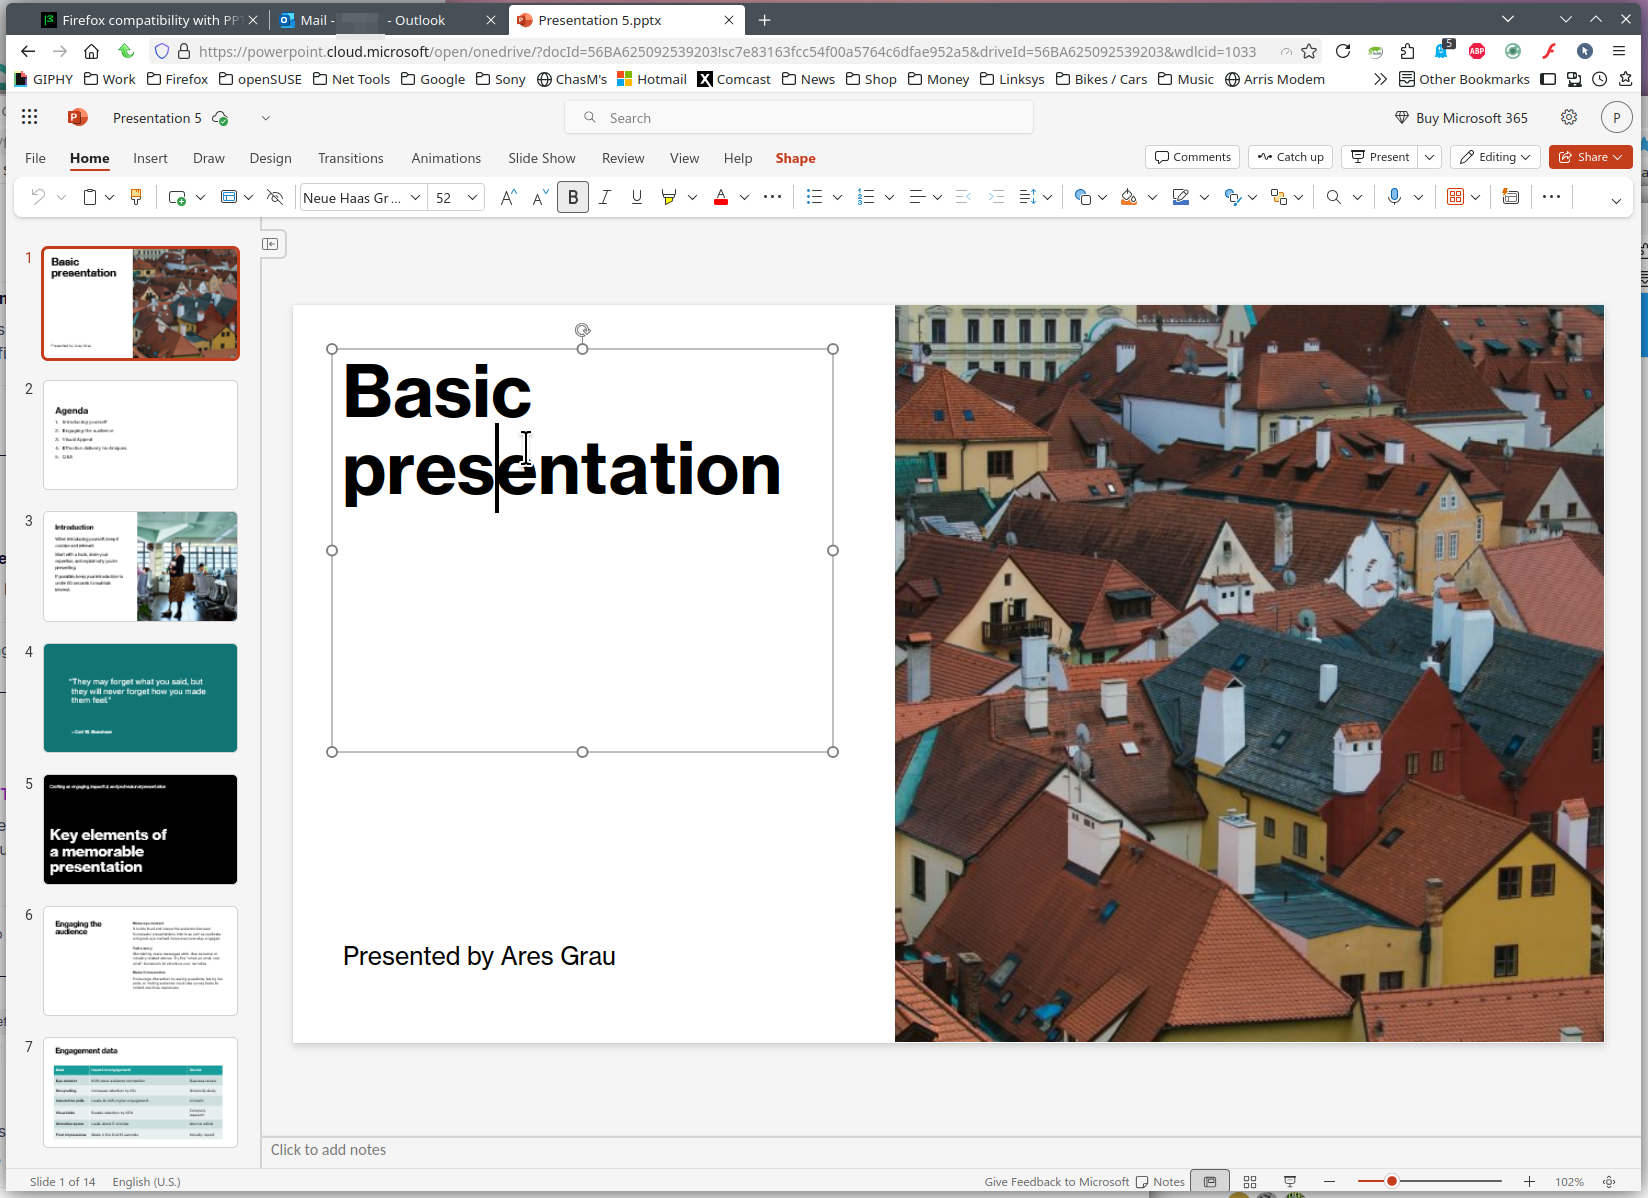Click the zoom slider handle

(x=1391, y=1181)
